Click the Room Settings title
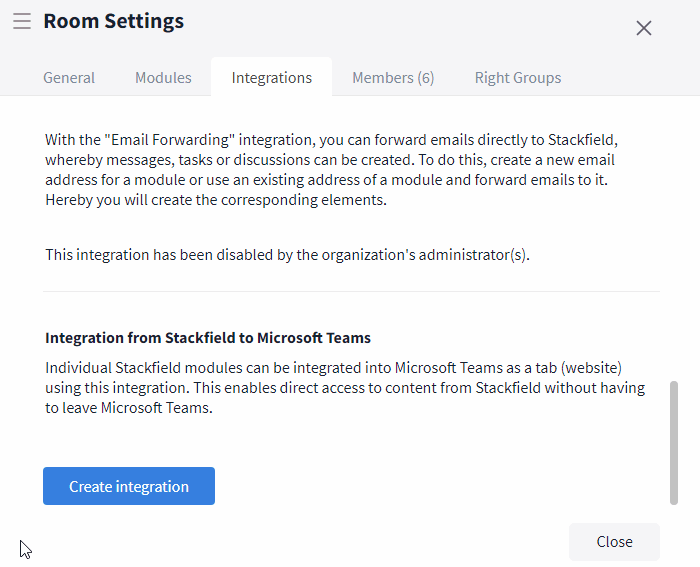This screenshot has height=567, width=700. click(x=113, y=21)
